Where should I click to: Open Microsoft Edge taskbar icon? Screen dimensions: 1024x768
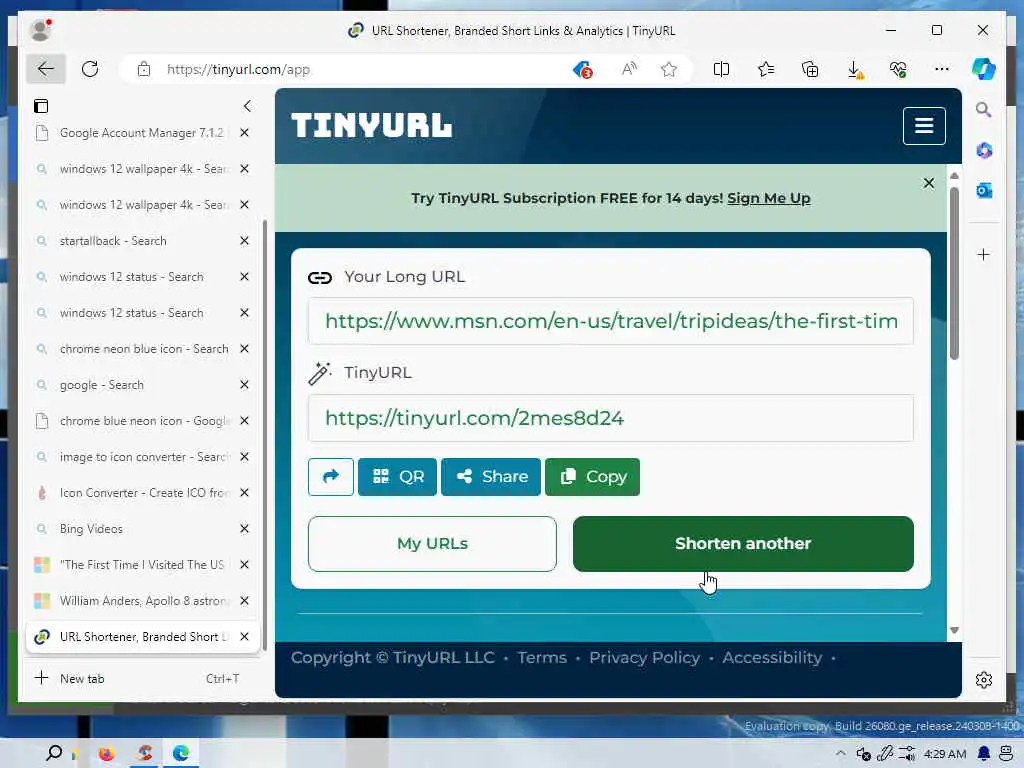pyautogui.click(x=181, y=754)
